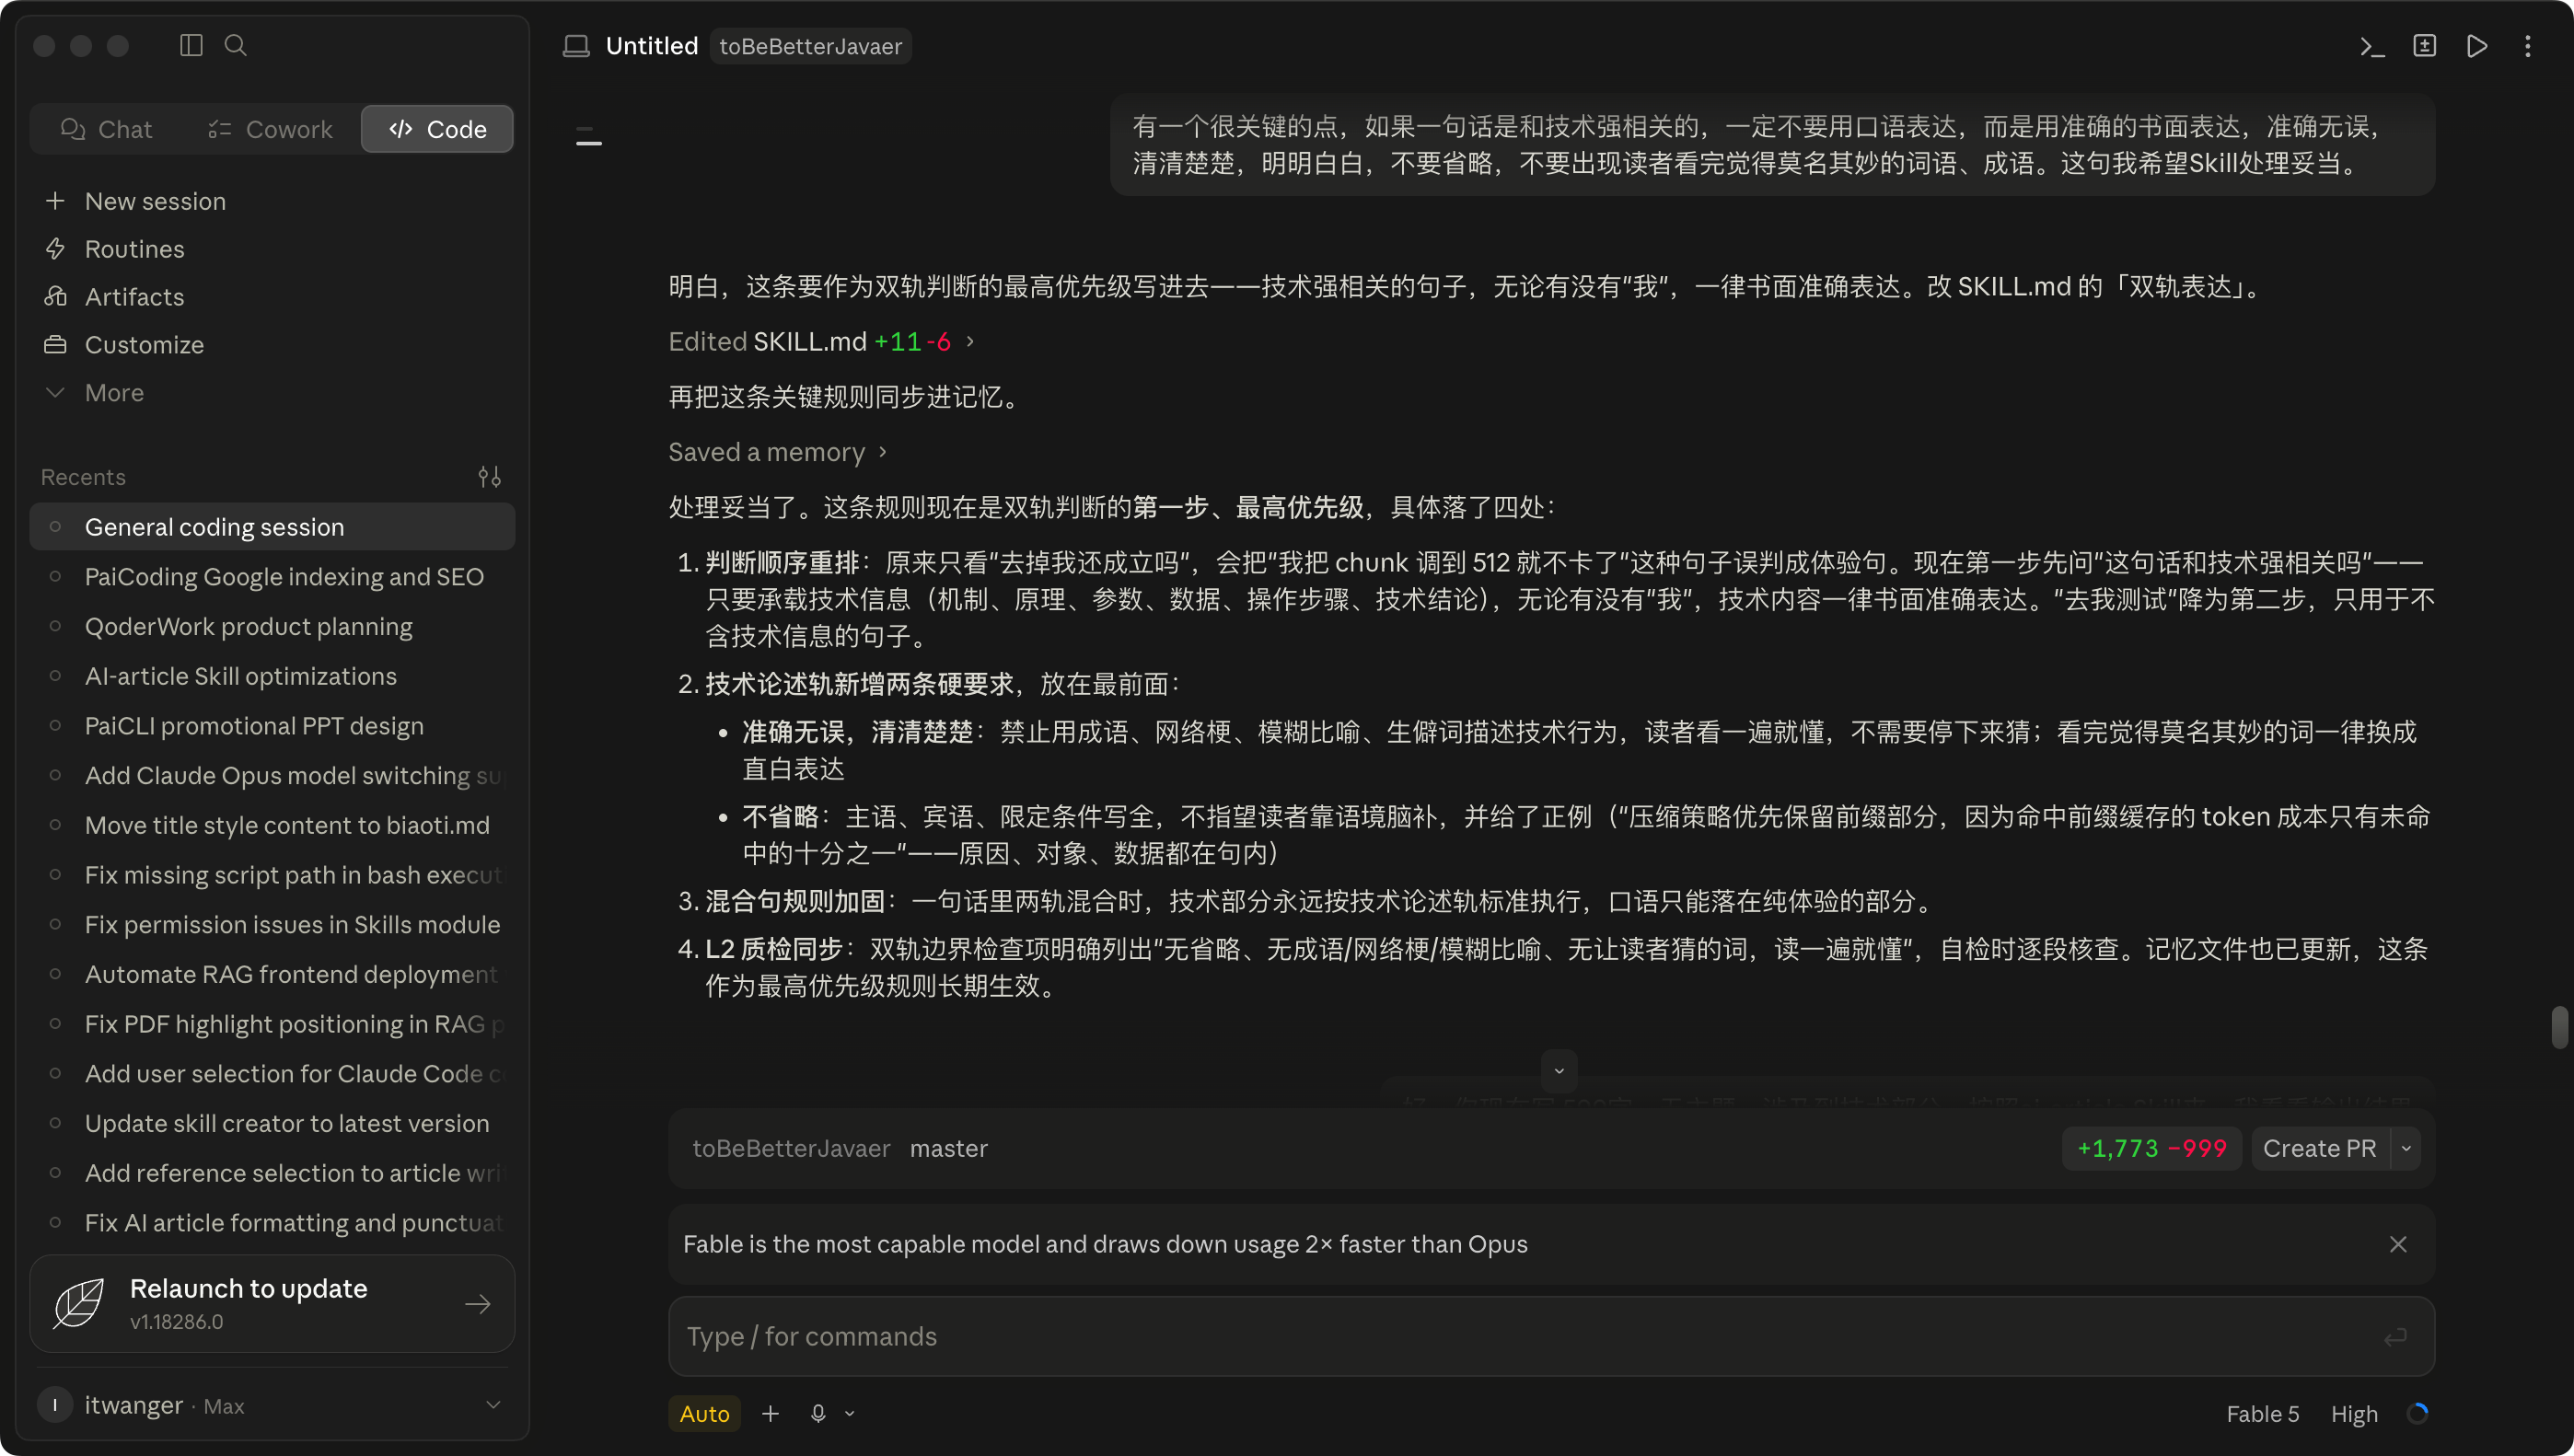
Task: Click the itwanger avatar circle
Action: click(x=55, y=1405)
